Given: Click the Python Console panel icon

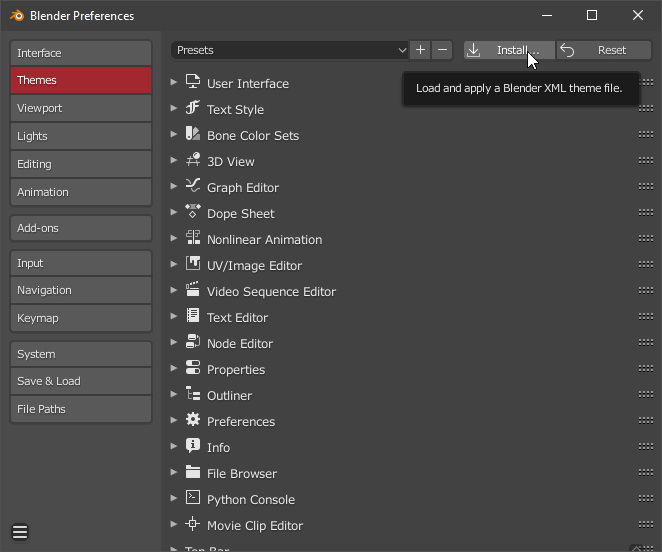Looking at the screenshot, I should [x=193, y=498].
